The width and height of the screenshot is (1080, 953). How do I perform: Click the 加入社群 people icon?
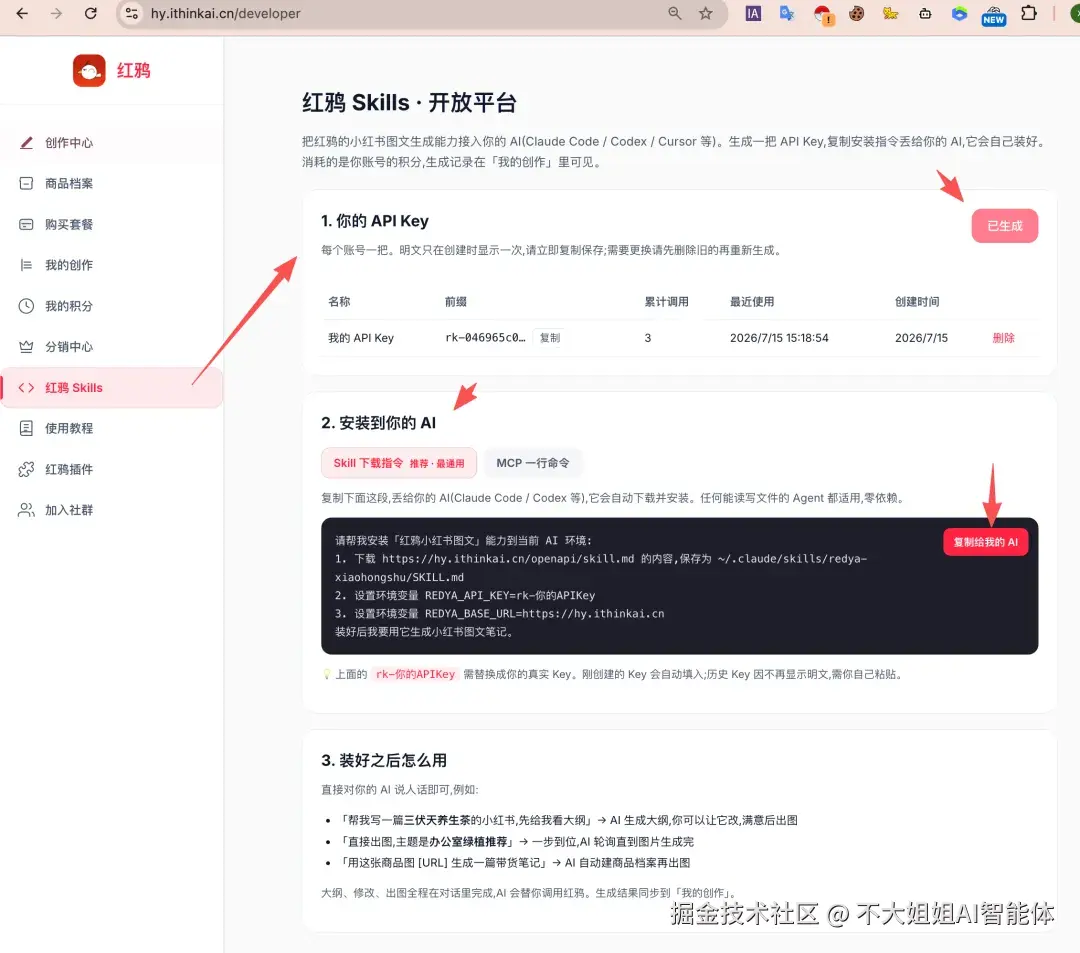26,510
